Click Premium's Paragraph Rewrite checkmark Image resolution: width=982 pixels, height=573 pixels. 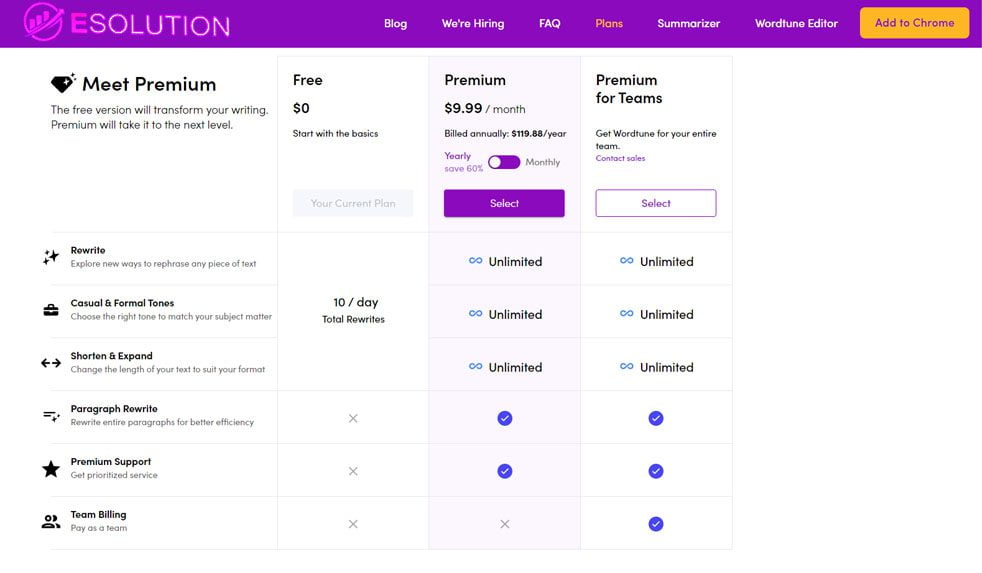pyautogui.click(x=504, y=418)
